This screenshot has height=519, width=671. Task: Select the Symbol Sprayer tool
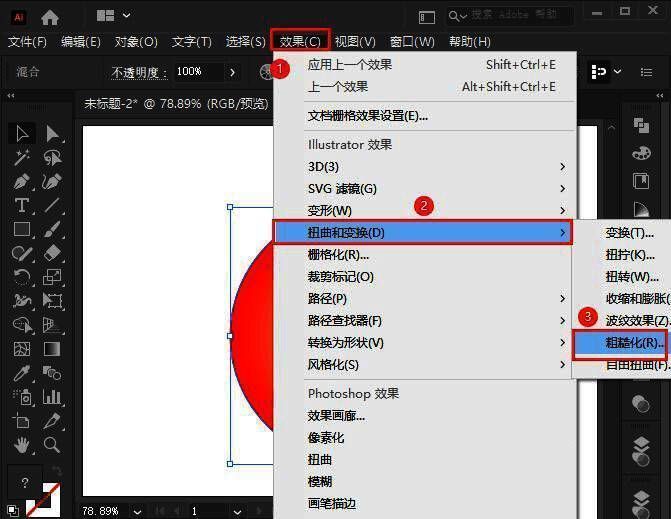click(x=21, y=397)
